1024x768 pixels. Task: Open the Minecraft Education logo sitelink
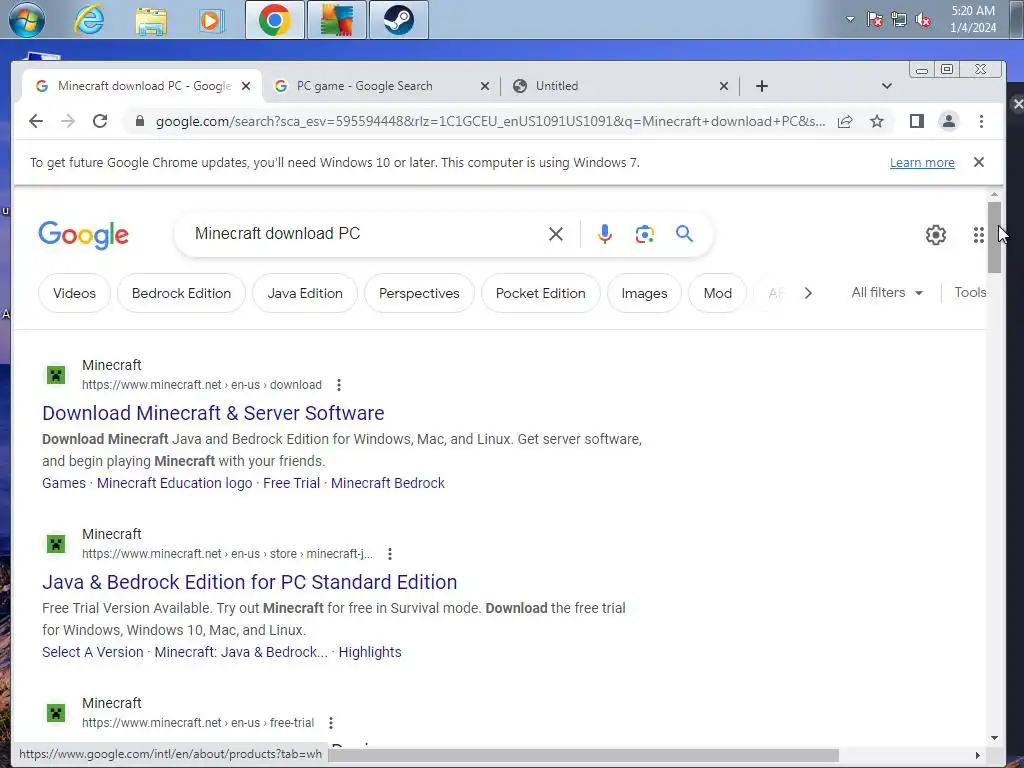[174, 483]
